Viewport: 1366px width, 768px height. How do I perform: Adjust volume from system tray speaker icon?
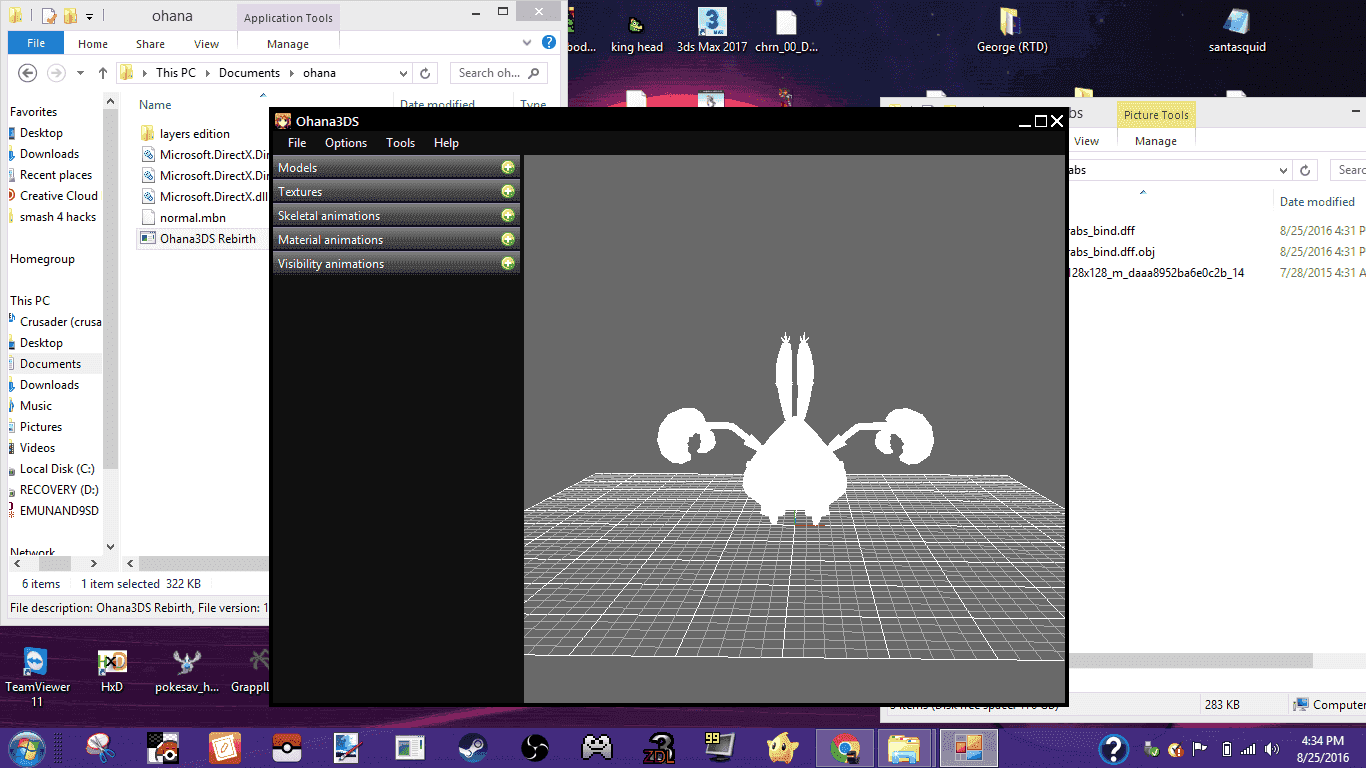tap(1271, 748)
